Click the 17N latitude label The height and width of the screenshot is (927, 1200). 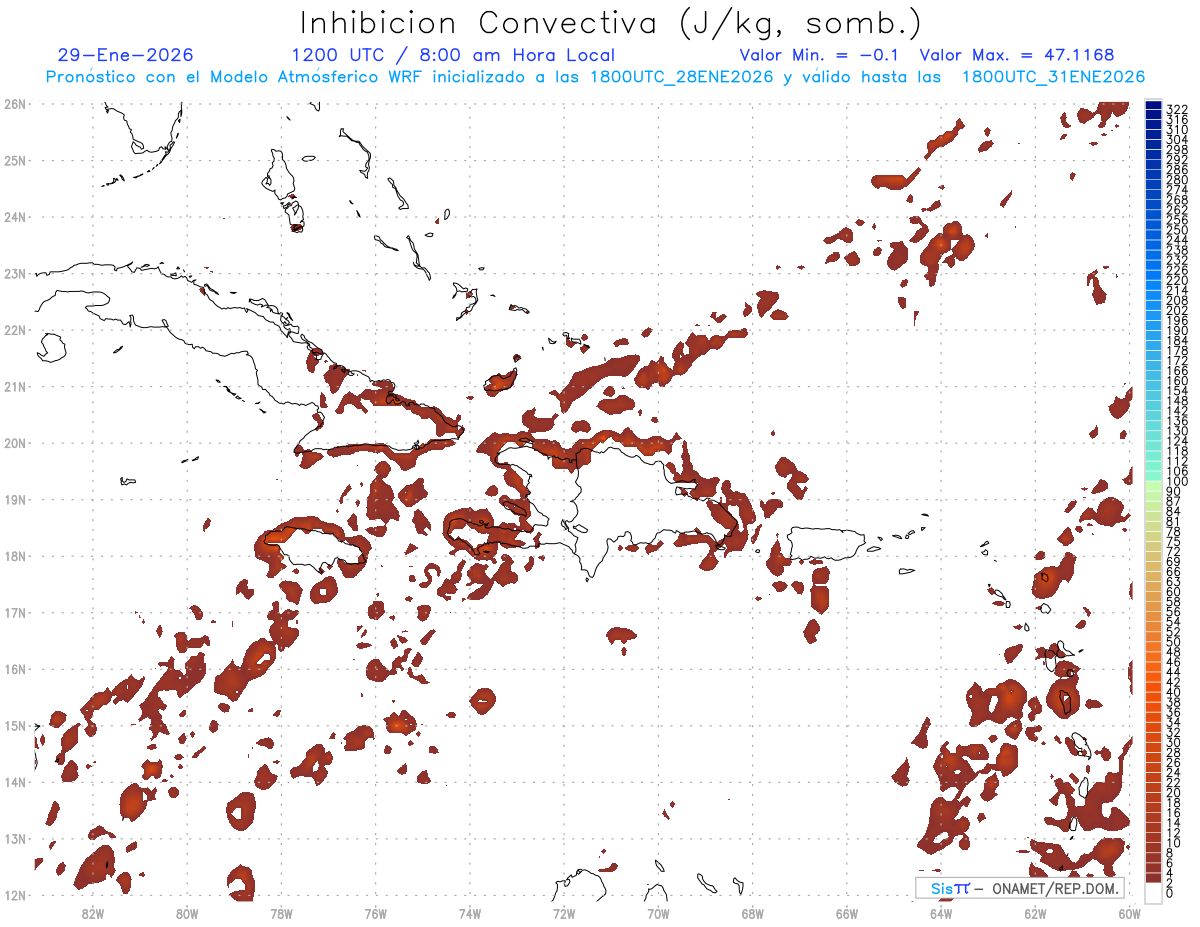pyautogui.click(x=15, y=612)
